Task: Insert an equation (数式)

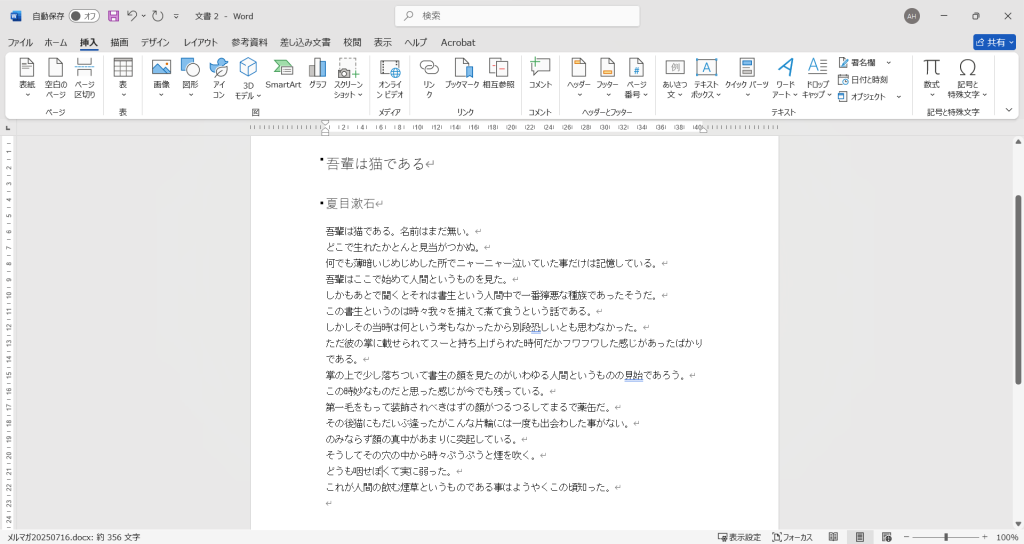Action: click(x=931, y=78)
